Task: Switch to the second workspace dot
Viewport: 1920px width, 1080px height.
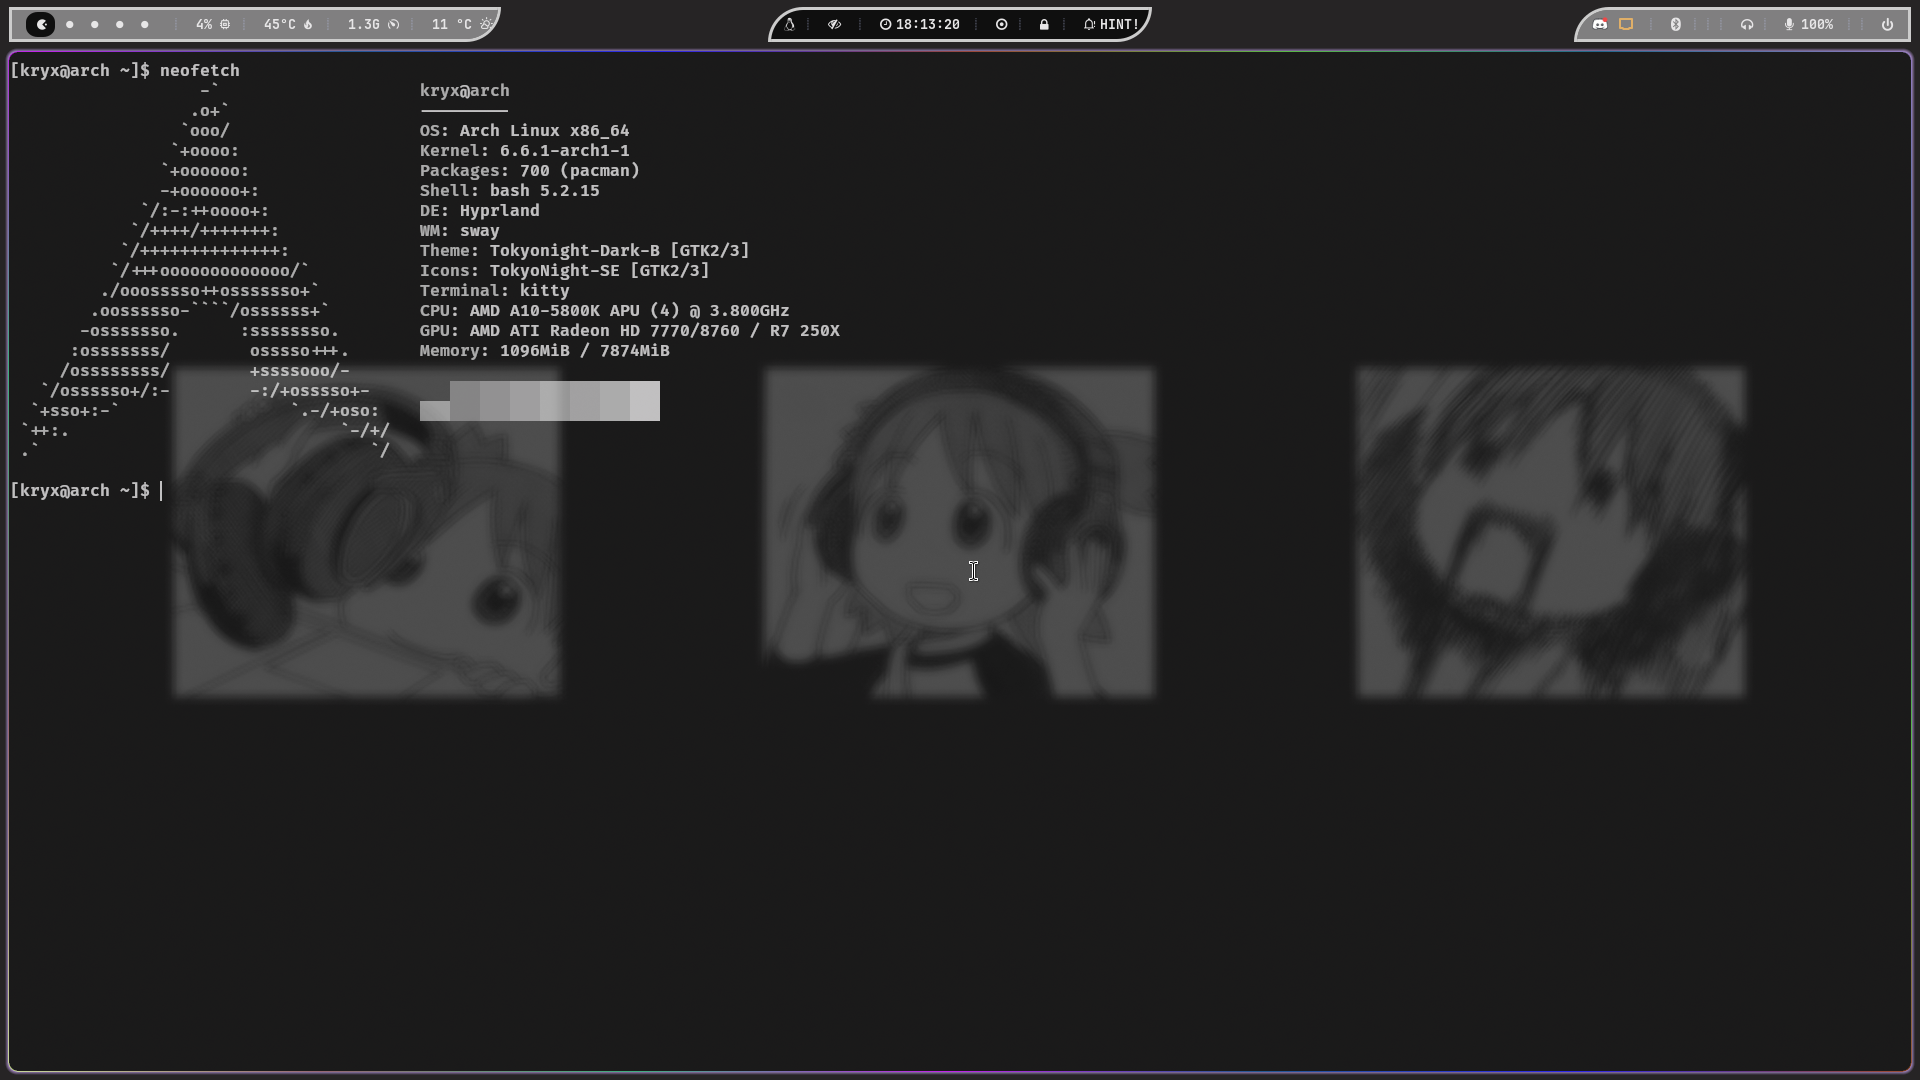Action: click(x=95, y=24)
